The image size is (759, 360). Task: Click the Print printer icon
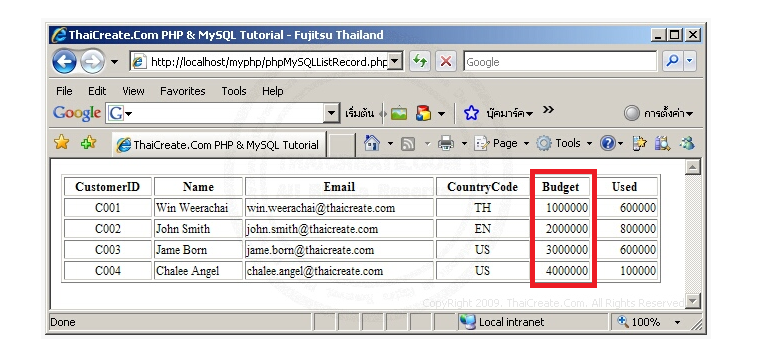pos(446,143)
